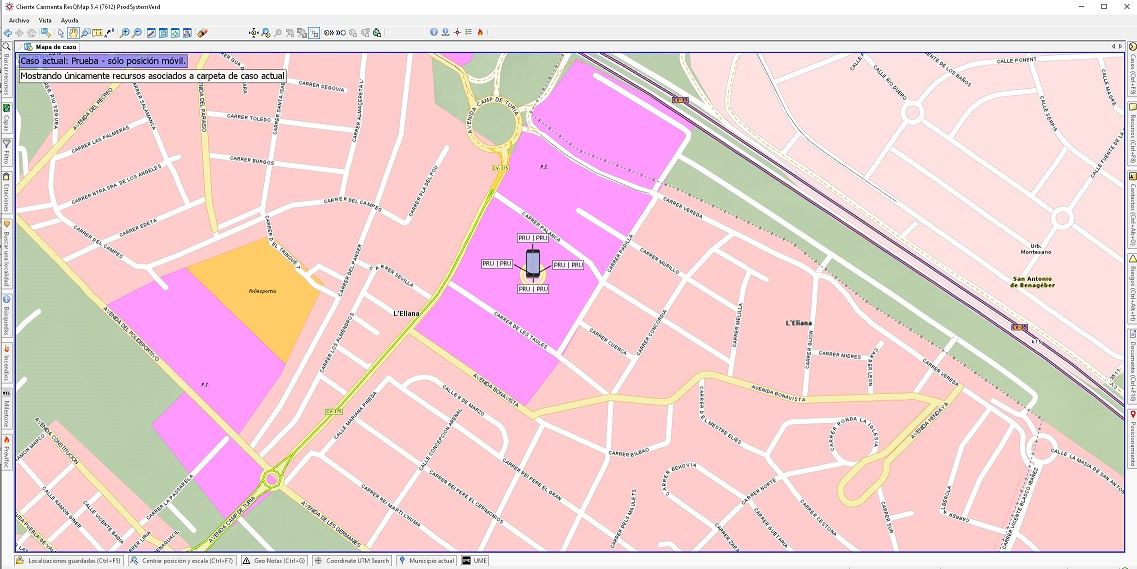This screenshot has width=1137, height=569.
Task: Select the pan hand tool
Action: [x=73, y=33]
